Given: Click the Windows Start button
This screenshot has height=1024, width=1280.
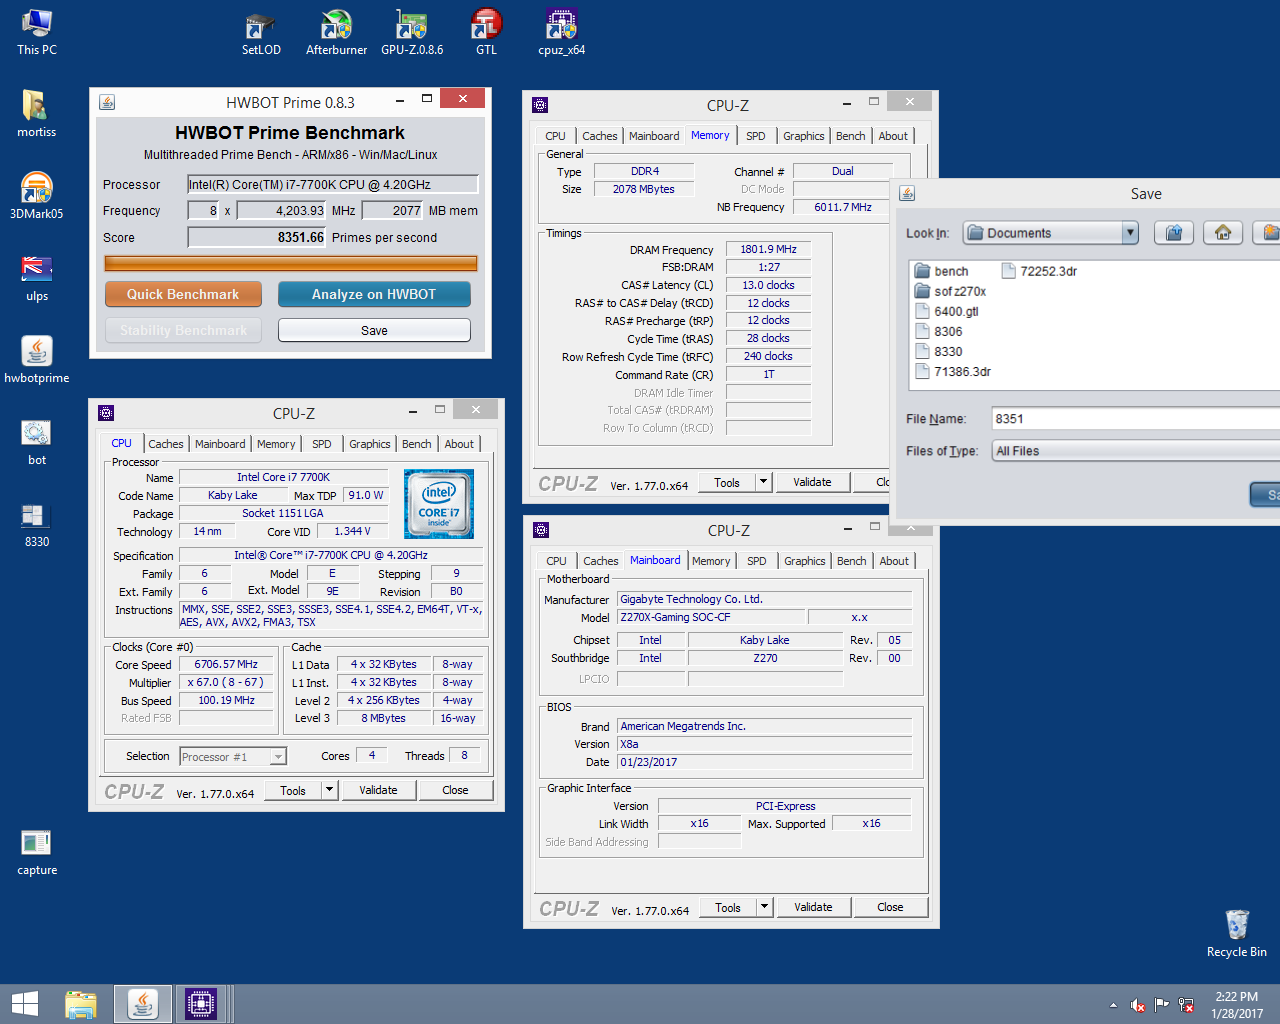Looking at the screenshot, I should (24, 1004).
